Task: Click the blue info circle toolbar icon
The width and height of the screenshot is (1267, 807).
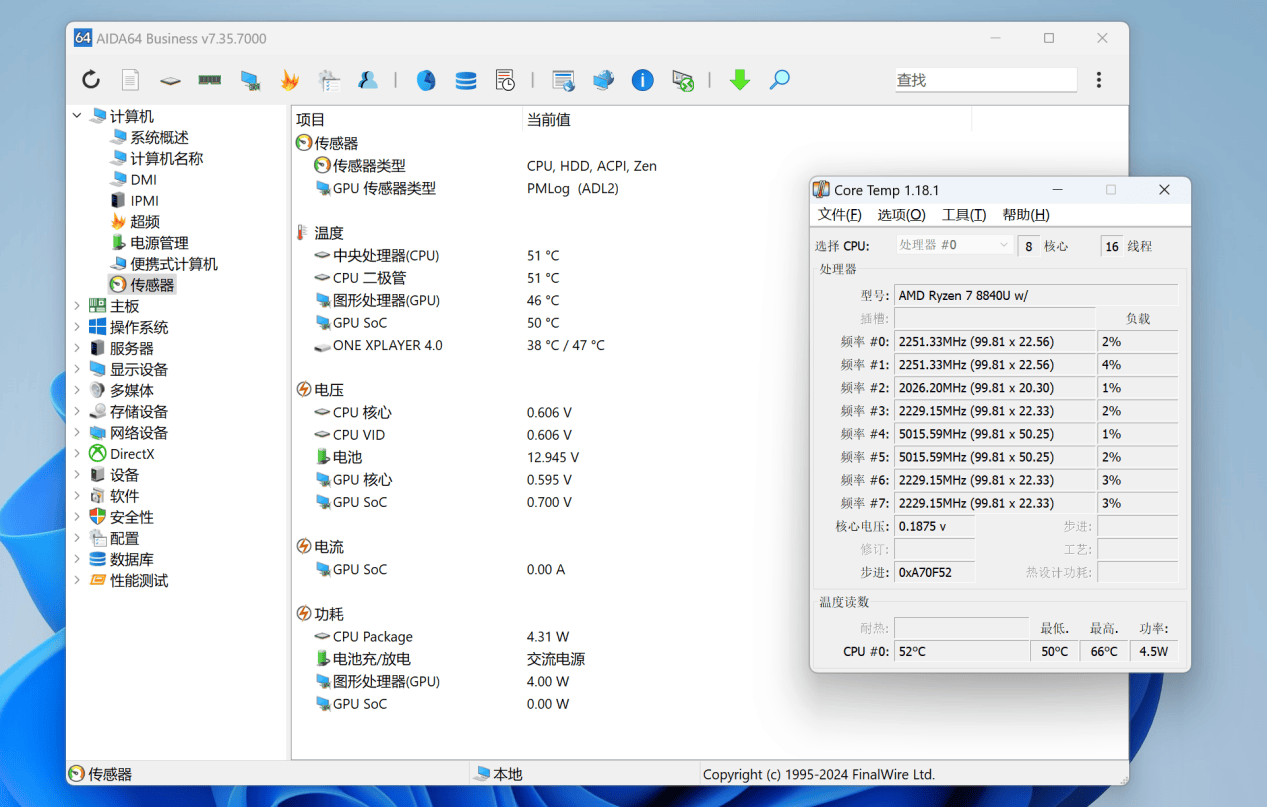Action: 643,80
